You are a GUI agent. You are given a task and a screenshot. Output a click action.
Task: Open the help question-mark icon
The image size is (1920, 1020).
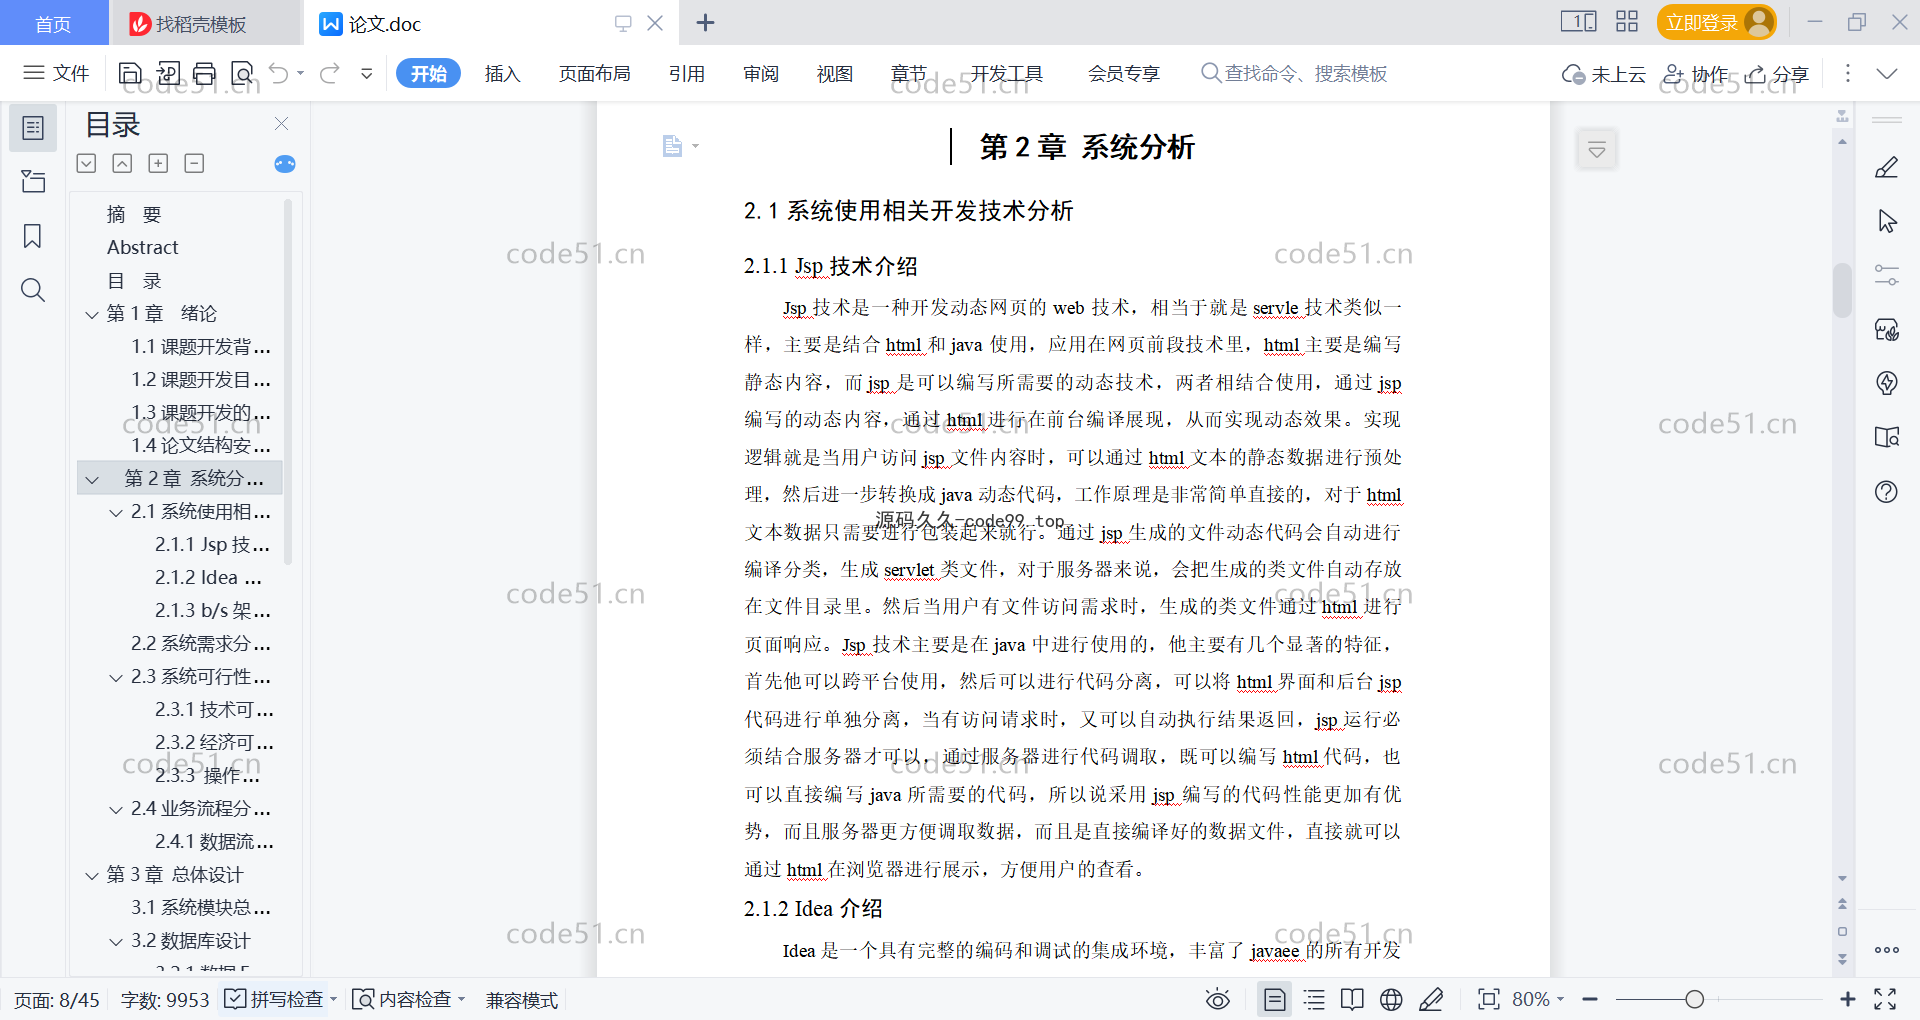click(1887, 491)
